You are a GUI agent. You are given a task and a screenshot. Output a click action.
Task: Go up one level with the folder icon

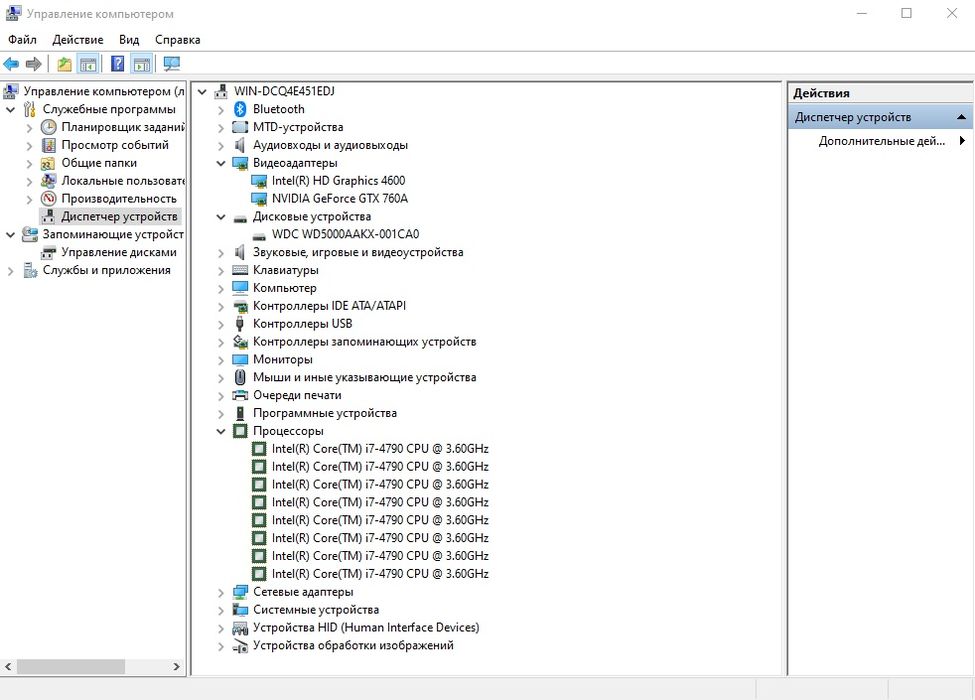pyautogui.click(x=64, y=63)
